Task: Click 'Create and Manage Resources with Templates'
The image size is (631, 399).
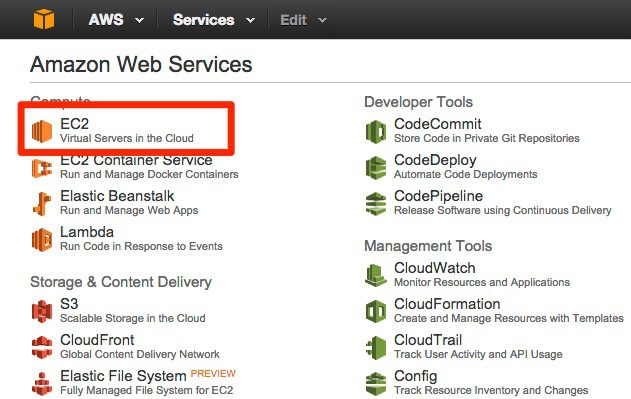Action: coord(509,318)
